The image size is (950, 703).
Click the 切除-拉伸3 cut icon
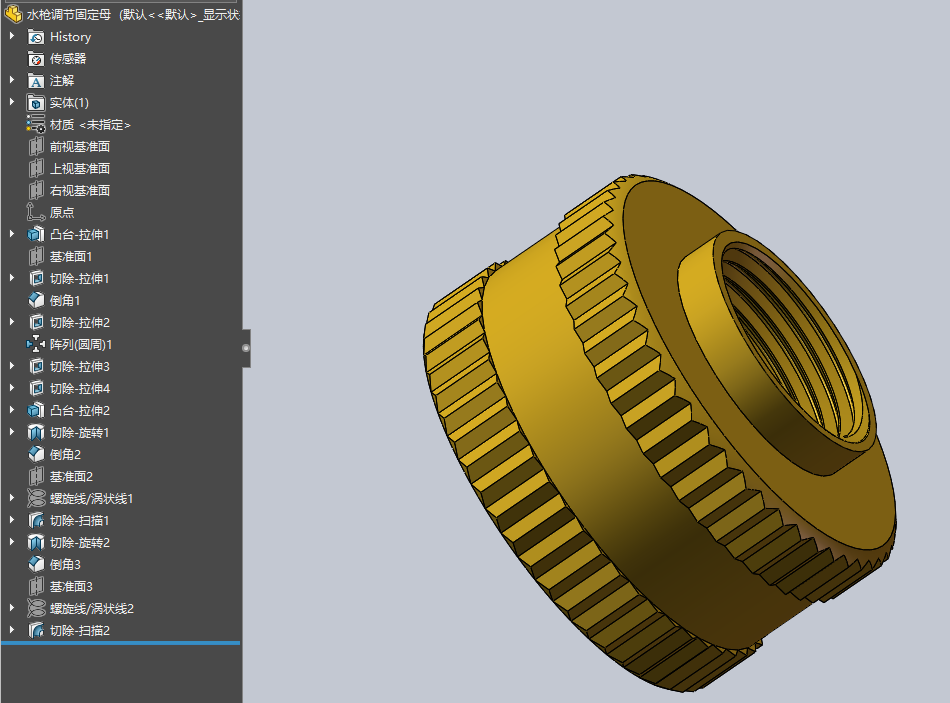point(36,367)
